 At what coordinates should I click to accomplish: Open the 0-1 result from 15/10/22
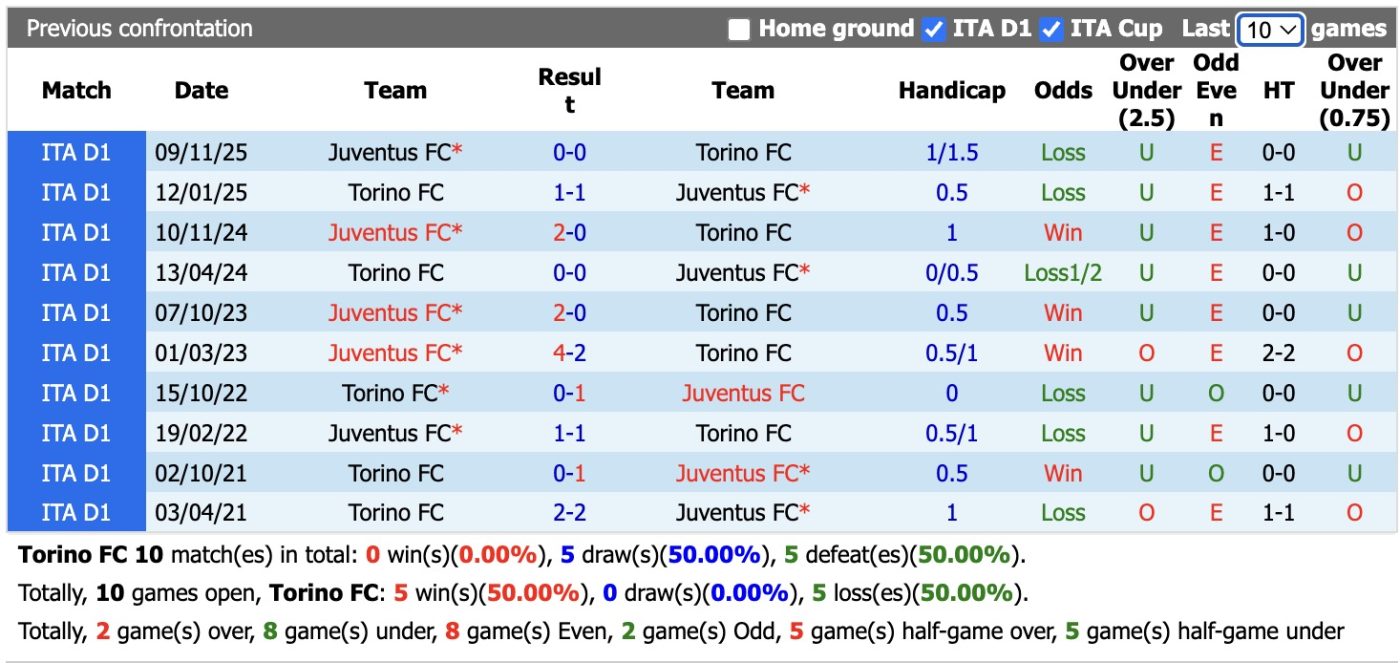[x=569, y=393]
